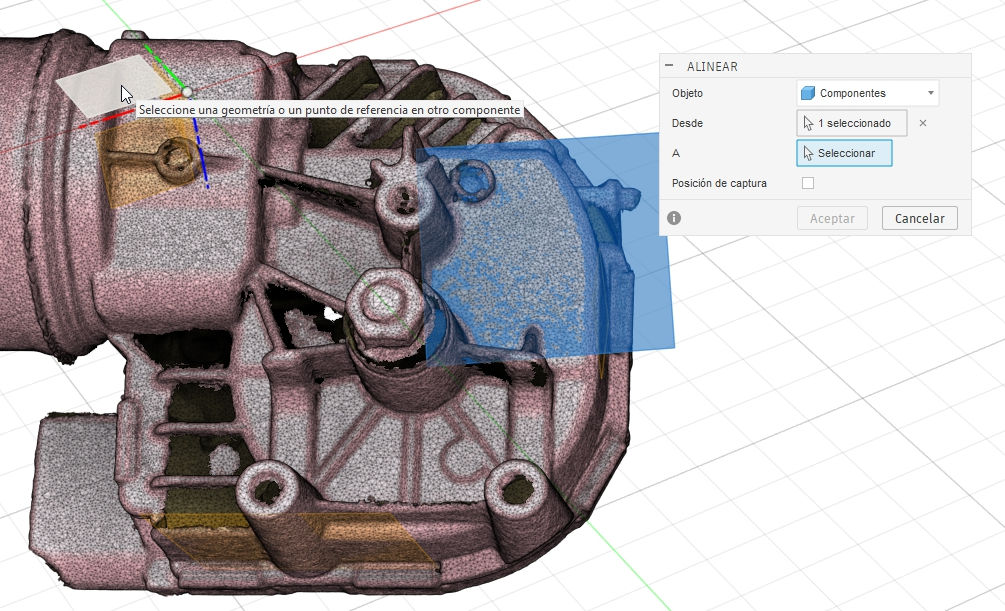Screen dimensions: 1005x611
Task: Collapse the ALINEAR dialog with the minus icon
Action: [x=670, y=66]
